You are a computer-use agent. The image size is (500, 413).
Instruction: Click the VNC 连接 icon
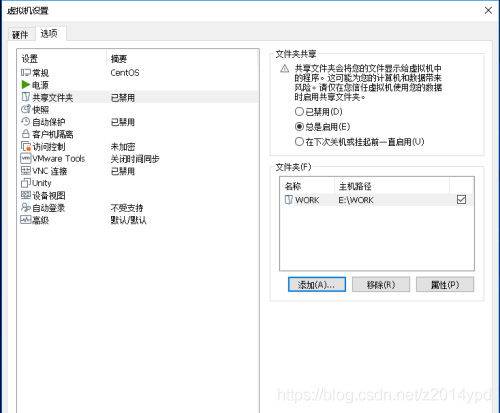(26, 171)
